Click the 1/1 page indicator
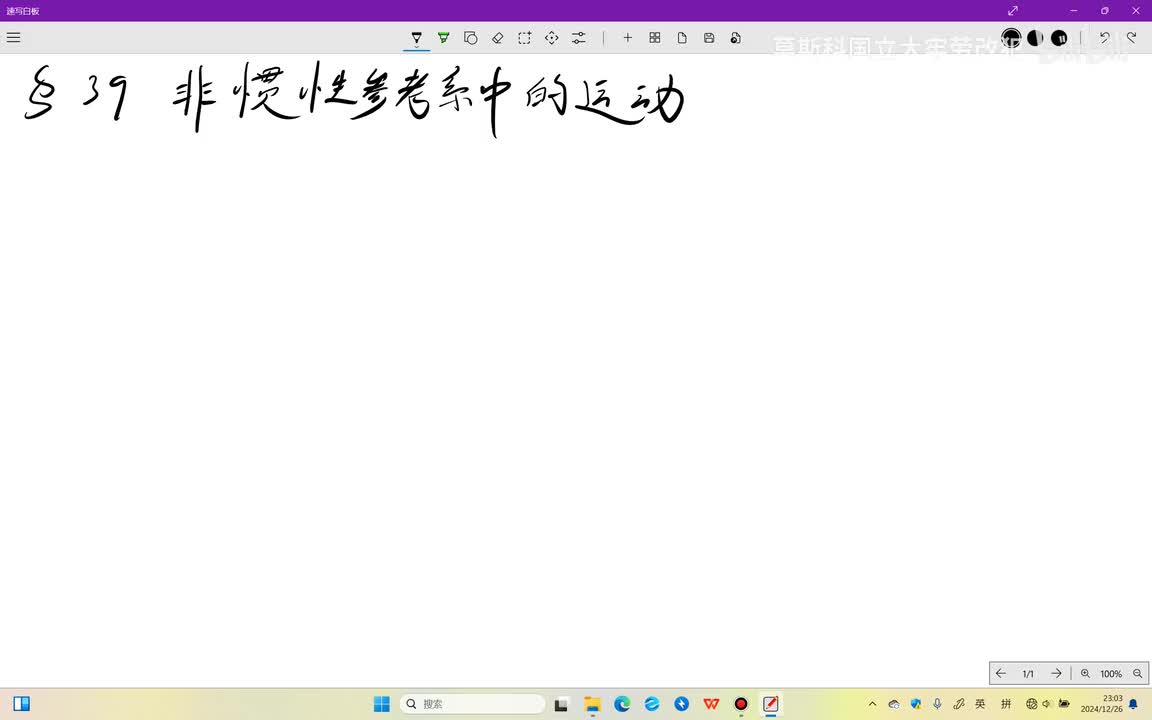This screenshot has width=1152, height=720. tap(1028, 674)
